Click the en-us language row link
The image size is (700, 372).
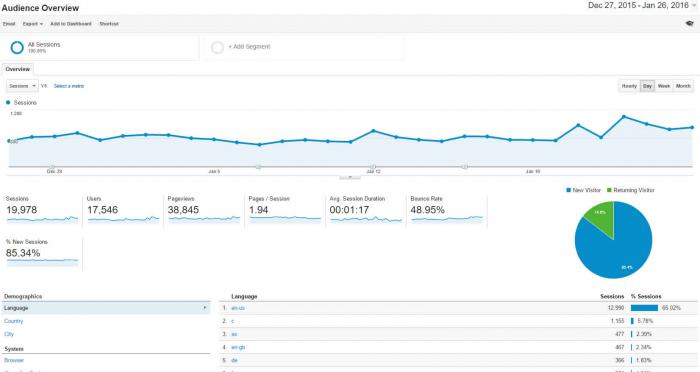[238, 308]
